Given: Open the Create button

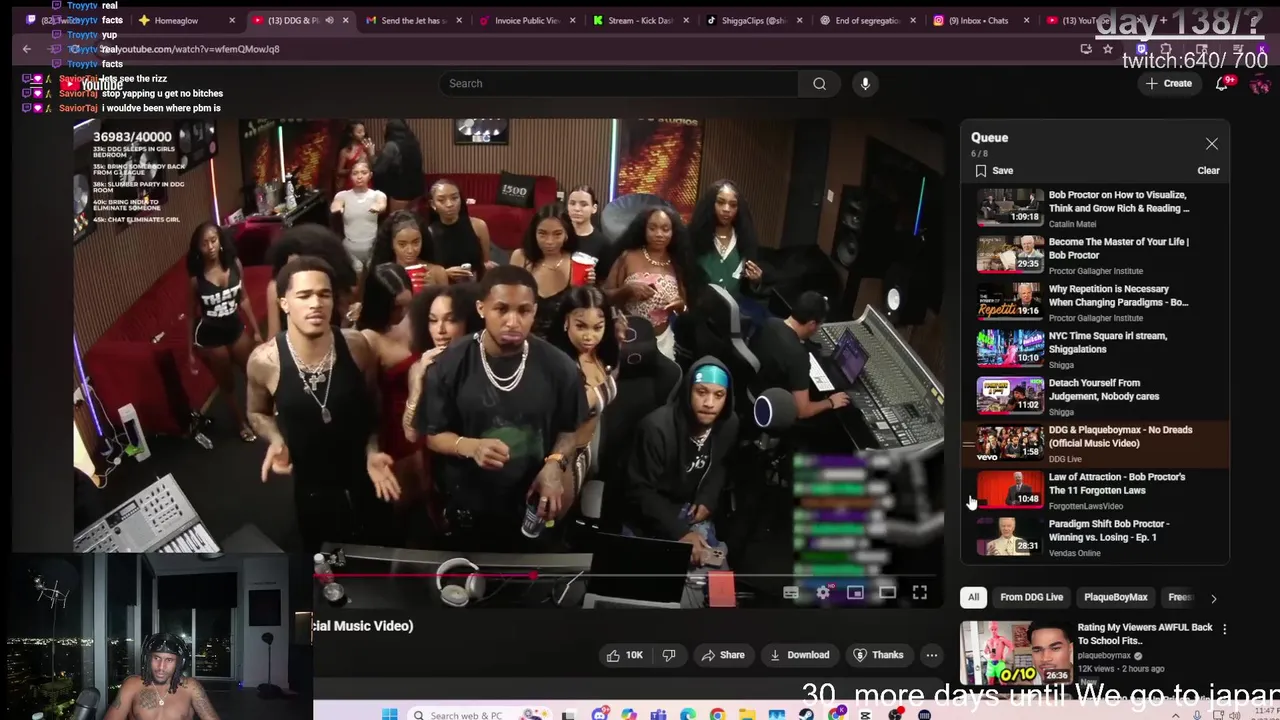Looking at the screenshot, I should pos(1168,84).
